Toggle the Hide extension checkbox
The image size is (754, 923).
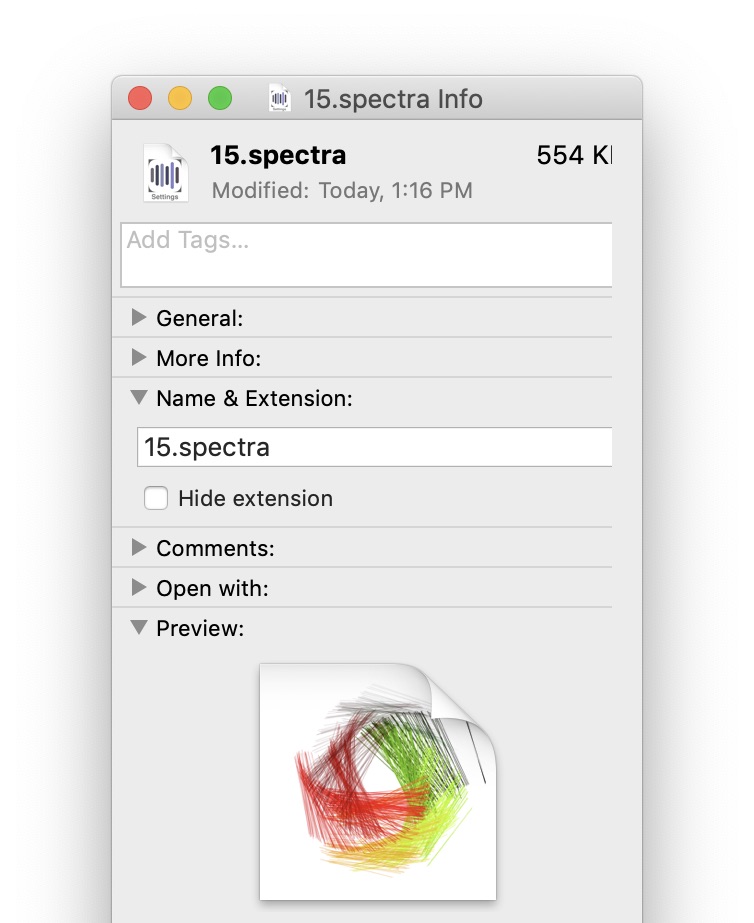pyautogui.click(x=156, y=498)
